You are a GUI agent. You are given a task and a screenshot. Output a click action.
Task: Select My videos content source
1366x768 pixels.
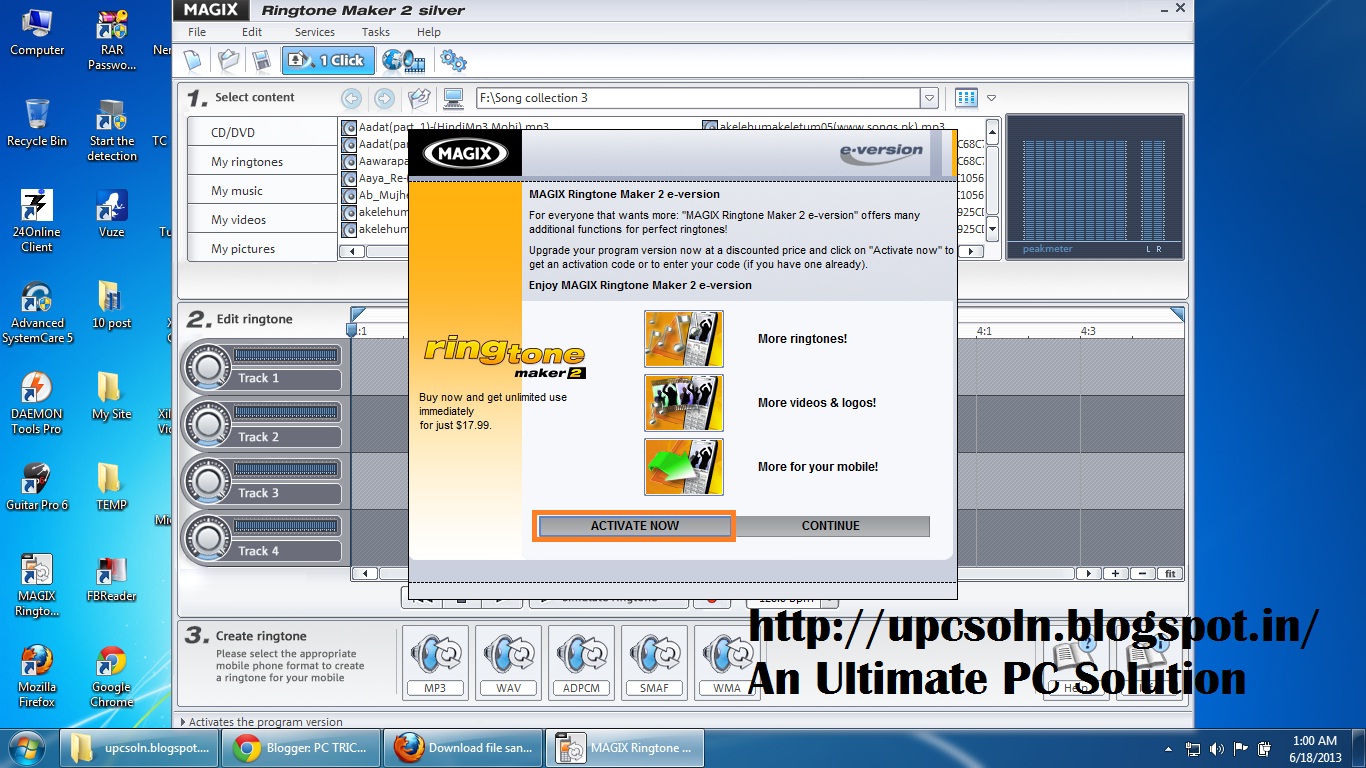[262, 219]
